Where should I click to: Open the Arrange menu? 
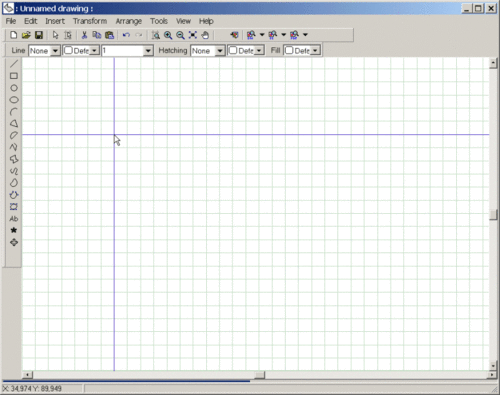pos(129,21)
